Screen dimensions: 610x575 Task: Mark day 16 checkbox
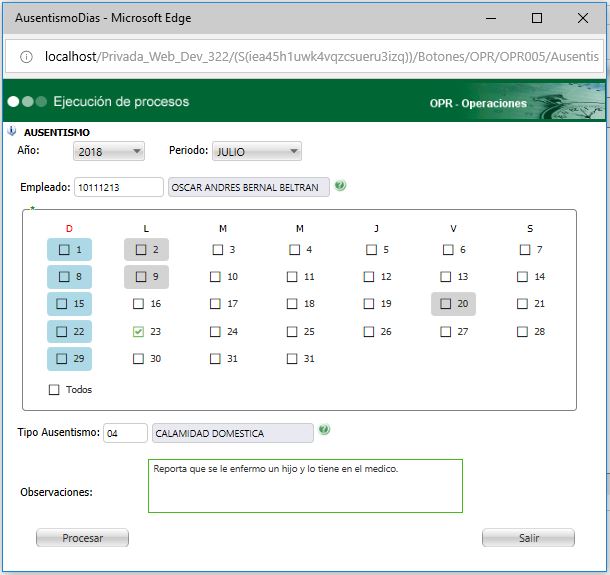[138, 304]
